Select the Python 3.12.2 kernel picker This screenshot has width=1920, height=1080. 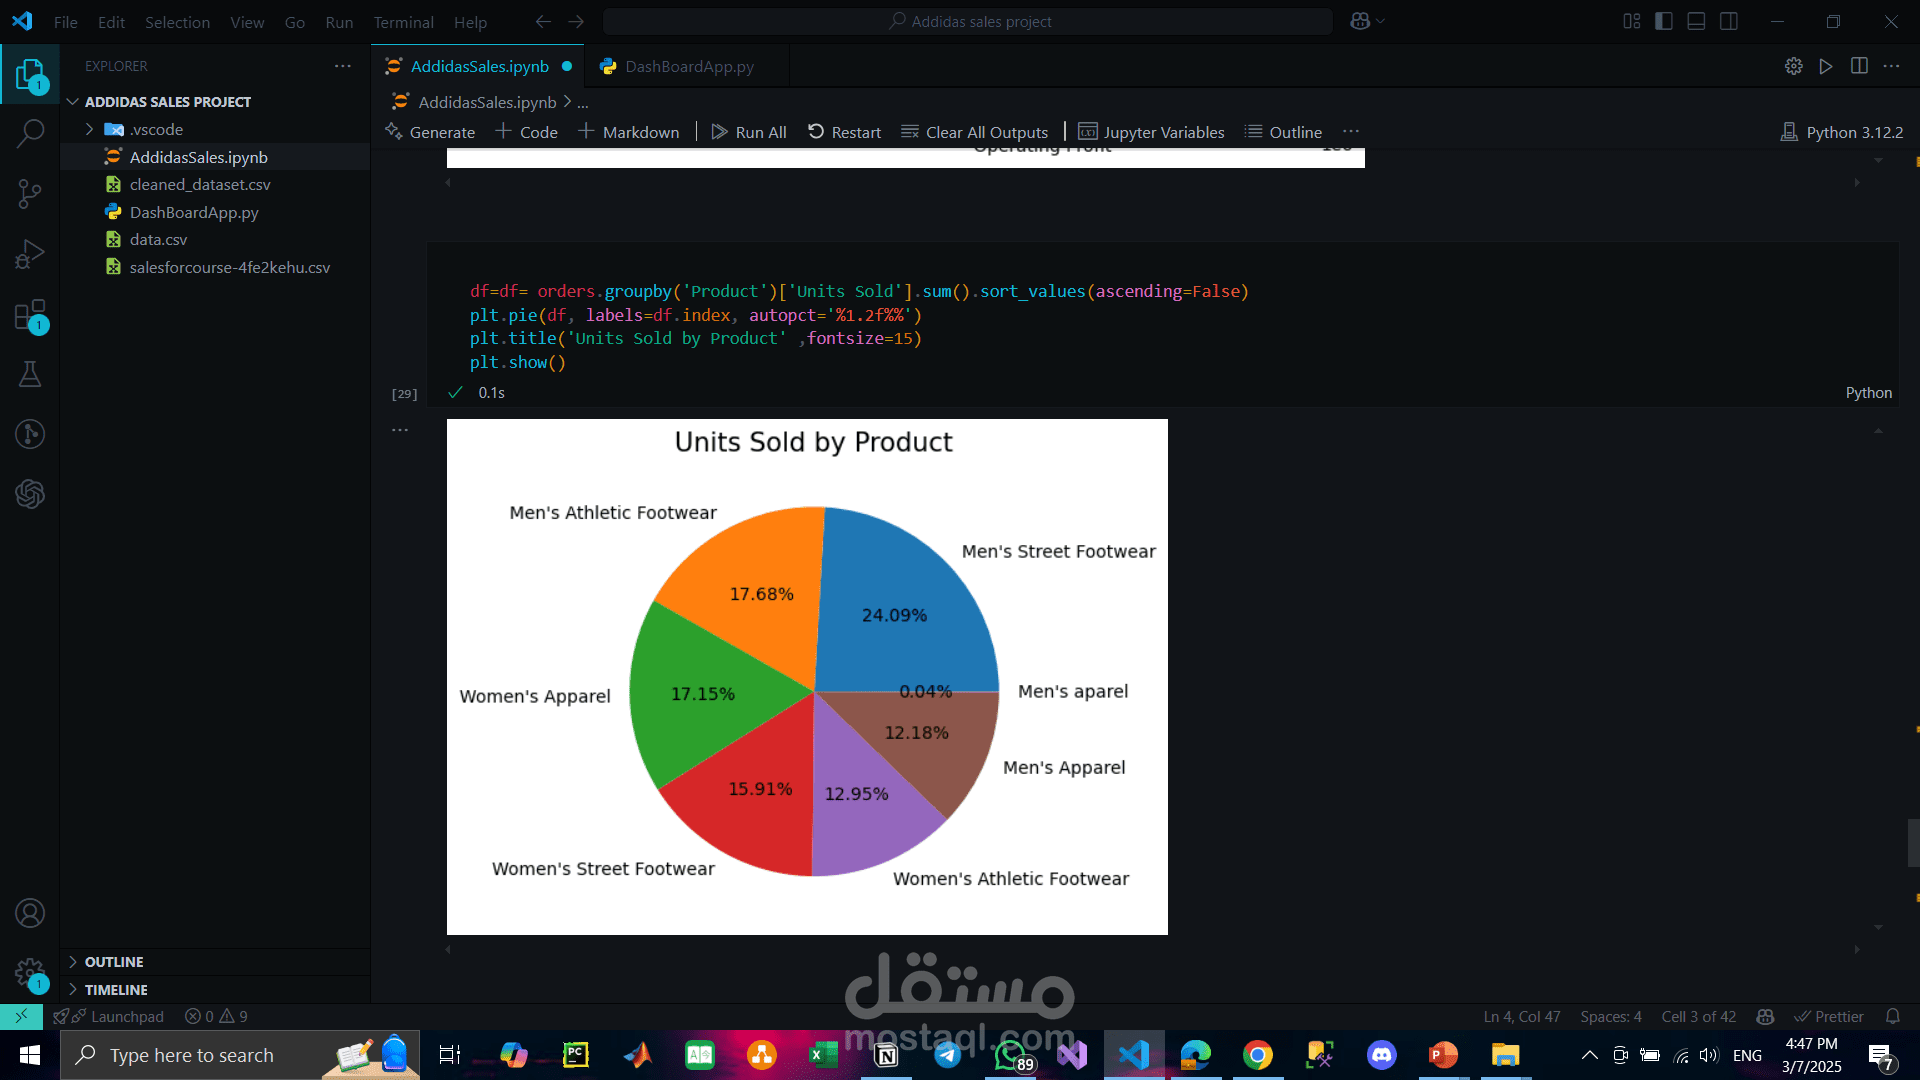point(1842,132)
